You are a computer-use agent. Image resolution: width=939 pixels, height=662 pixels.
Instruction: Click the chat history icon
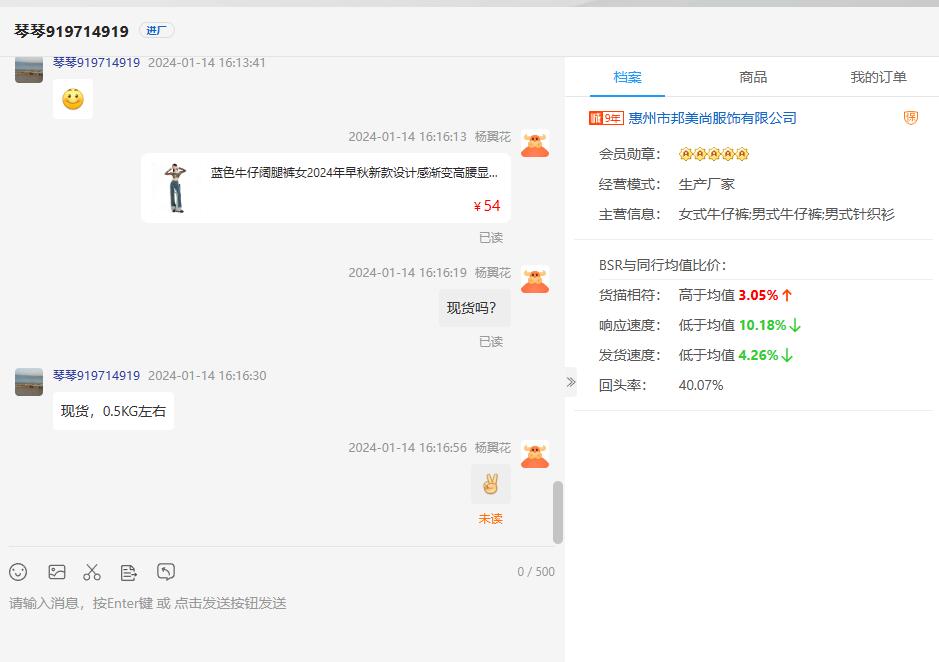tap(166, 572)
